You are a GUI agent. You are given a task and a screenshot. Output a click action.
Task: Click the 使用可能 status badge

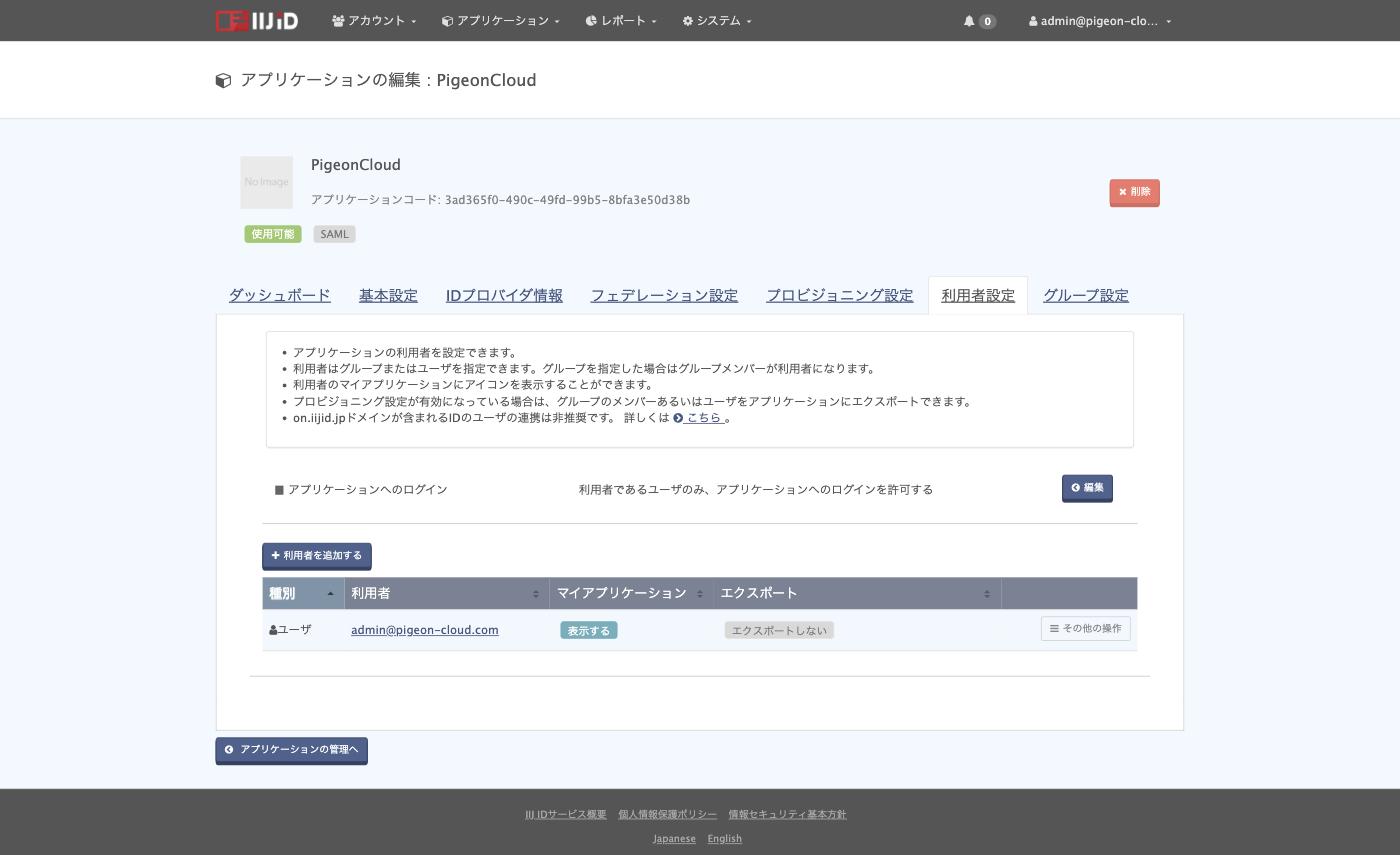273,234
